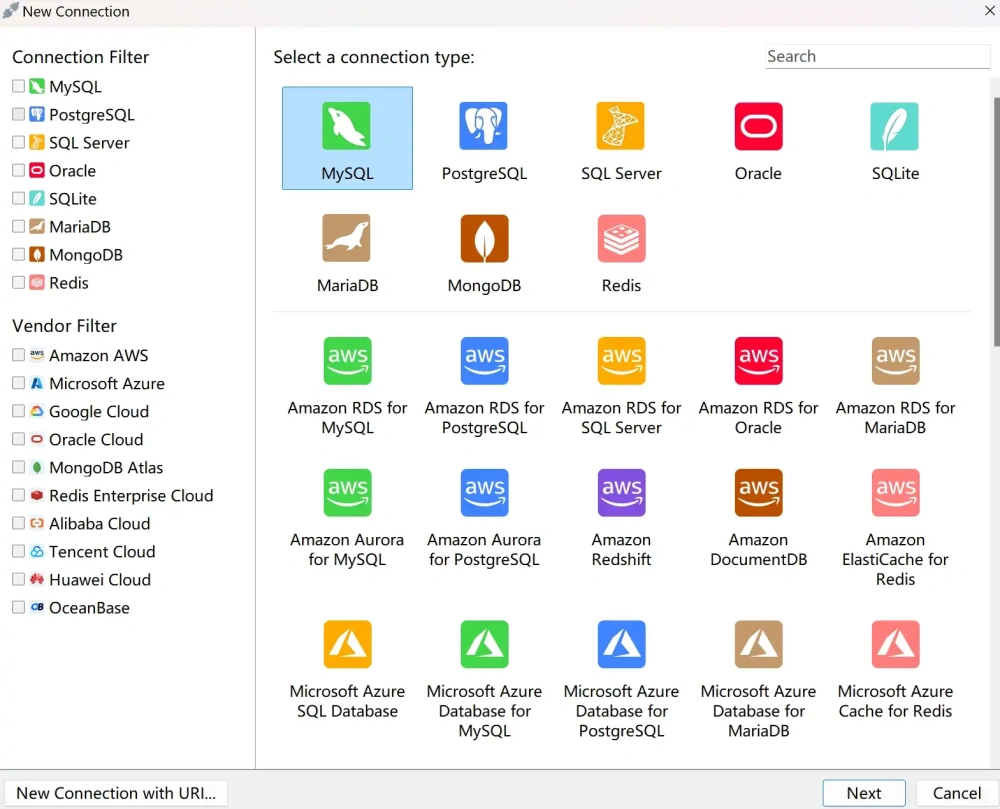
Task: Check the Google Cloud vendor filter
Action: point(18,411)
